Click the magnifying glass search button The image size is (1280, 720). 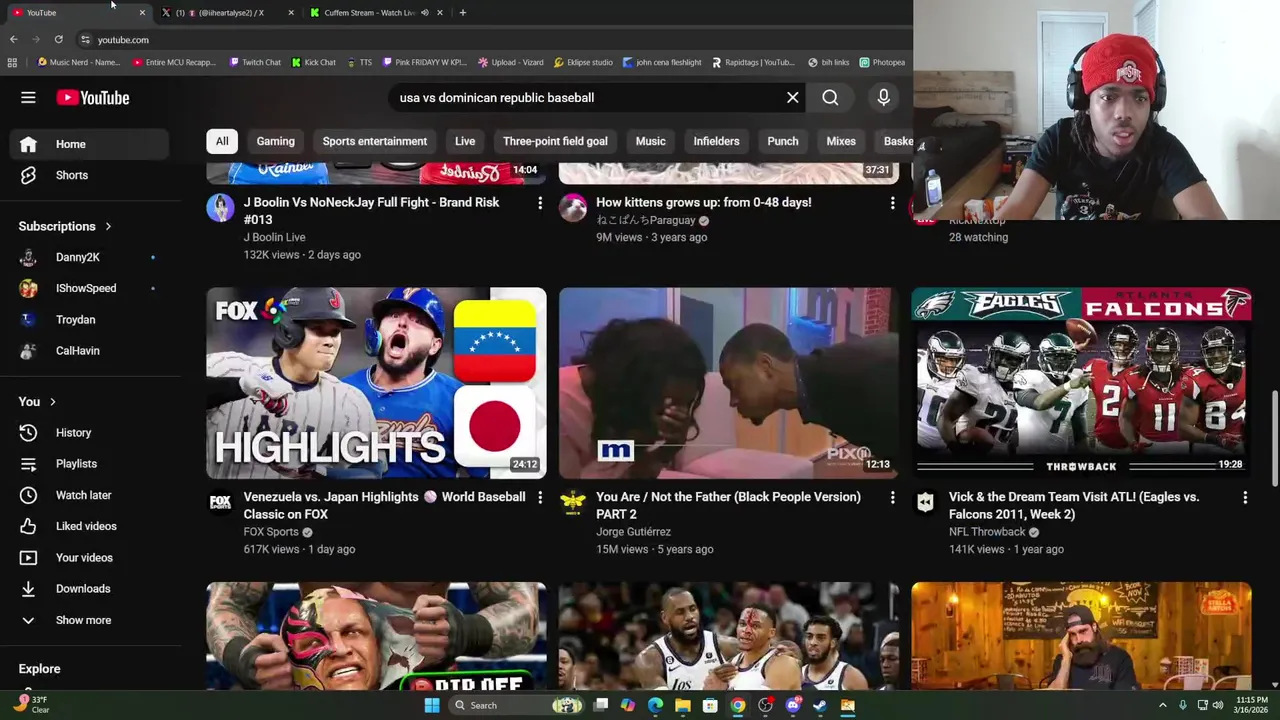tap(830, 98)
